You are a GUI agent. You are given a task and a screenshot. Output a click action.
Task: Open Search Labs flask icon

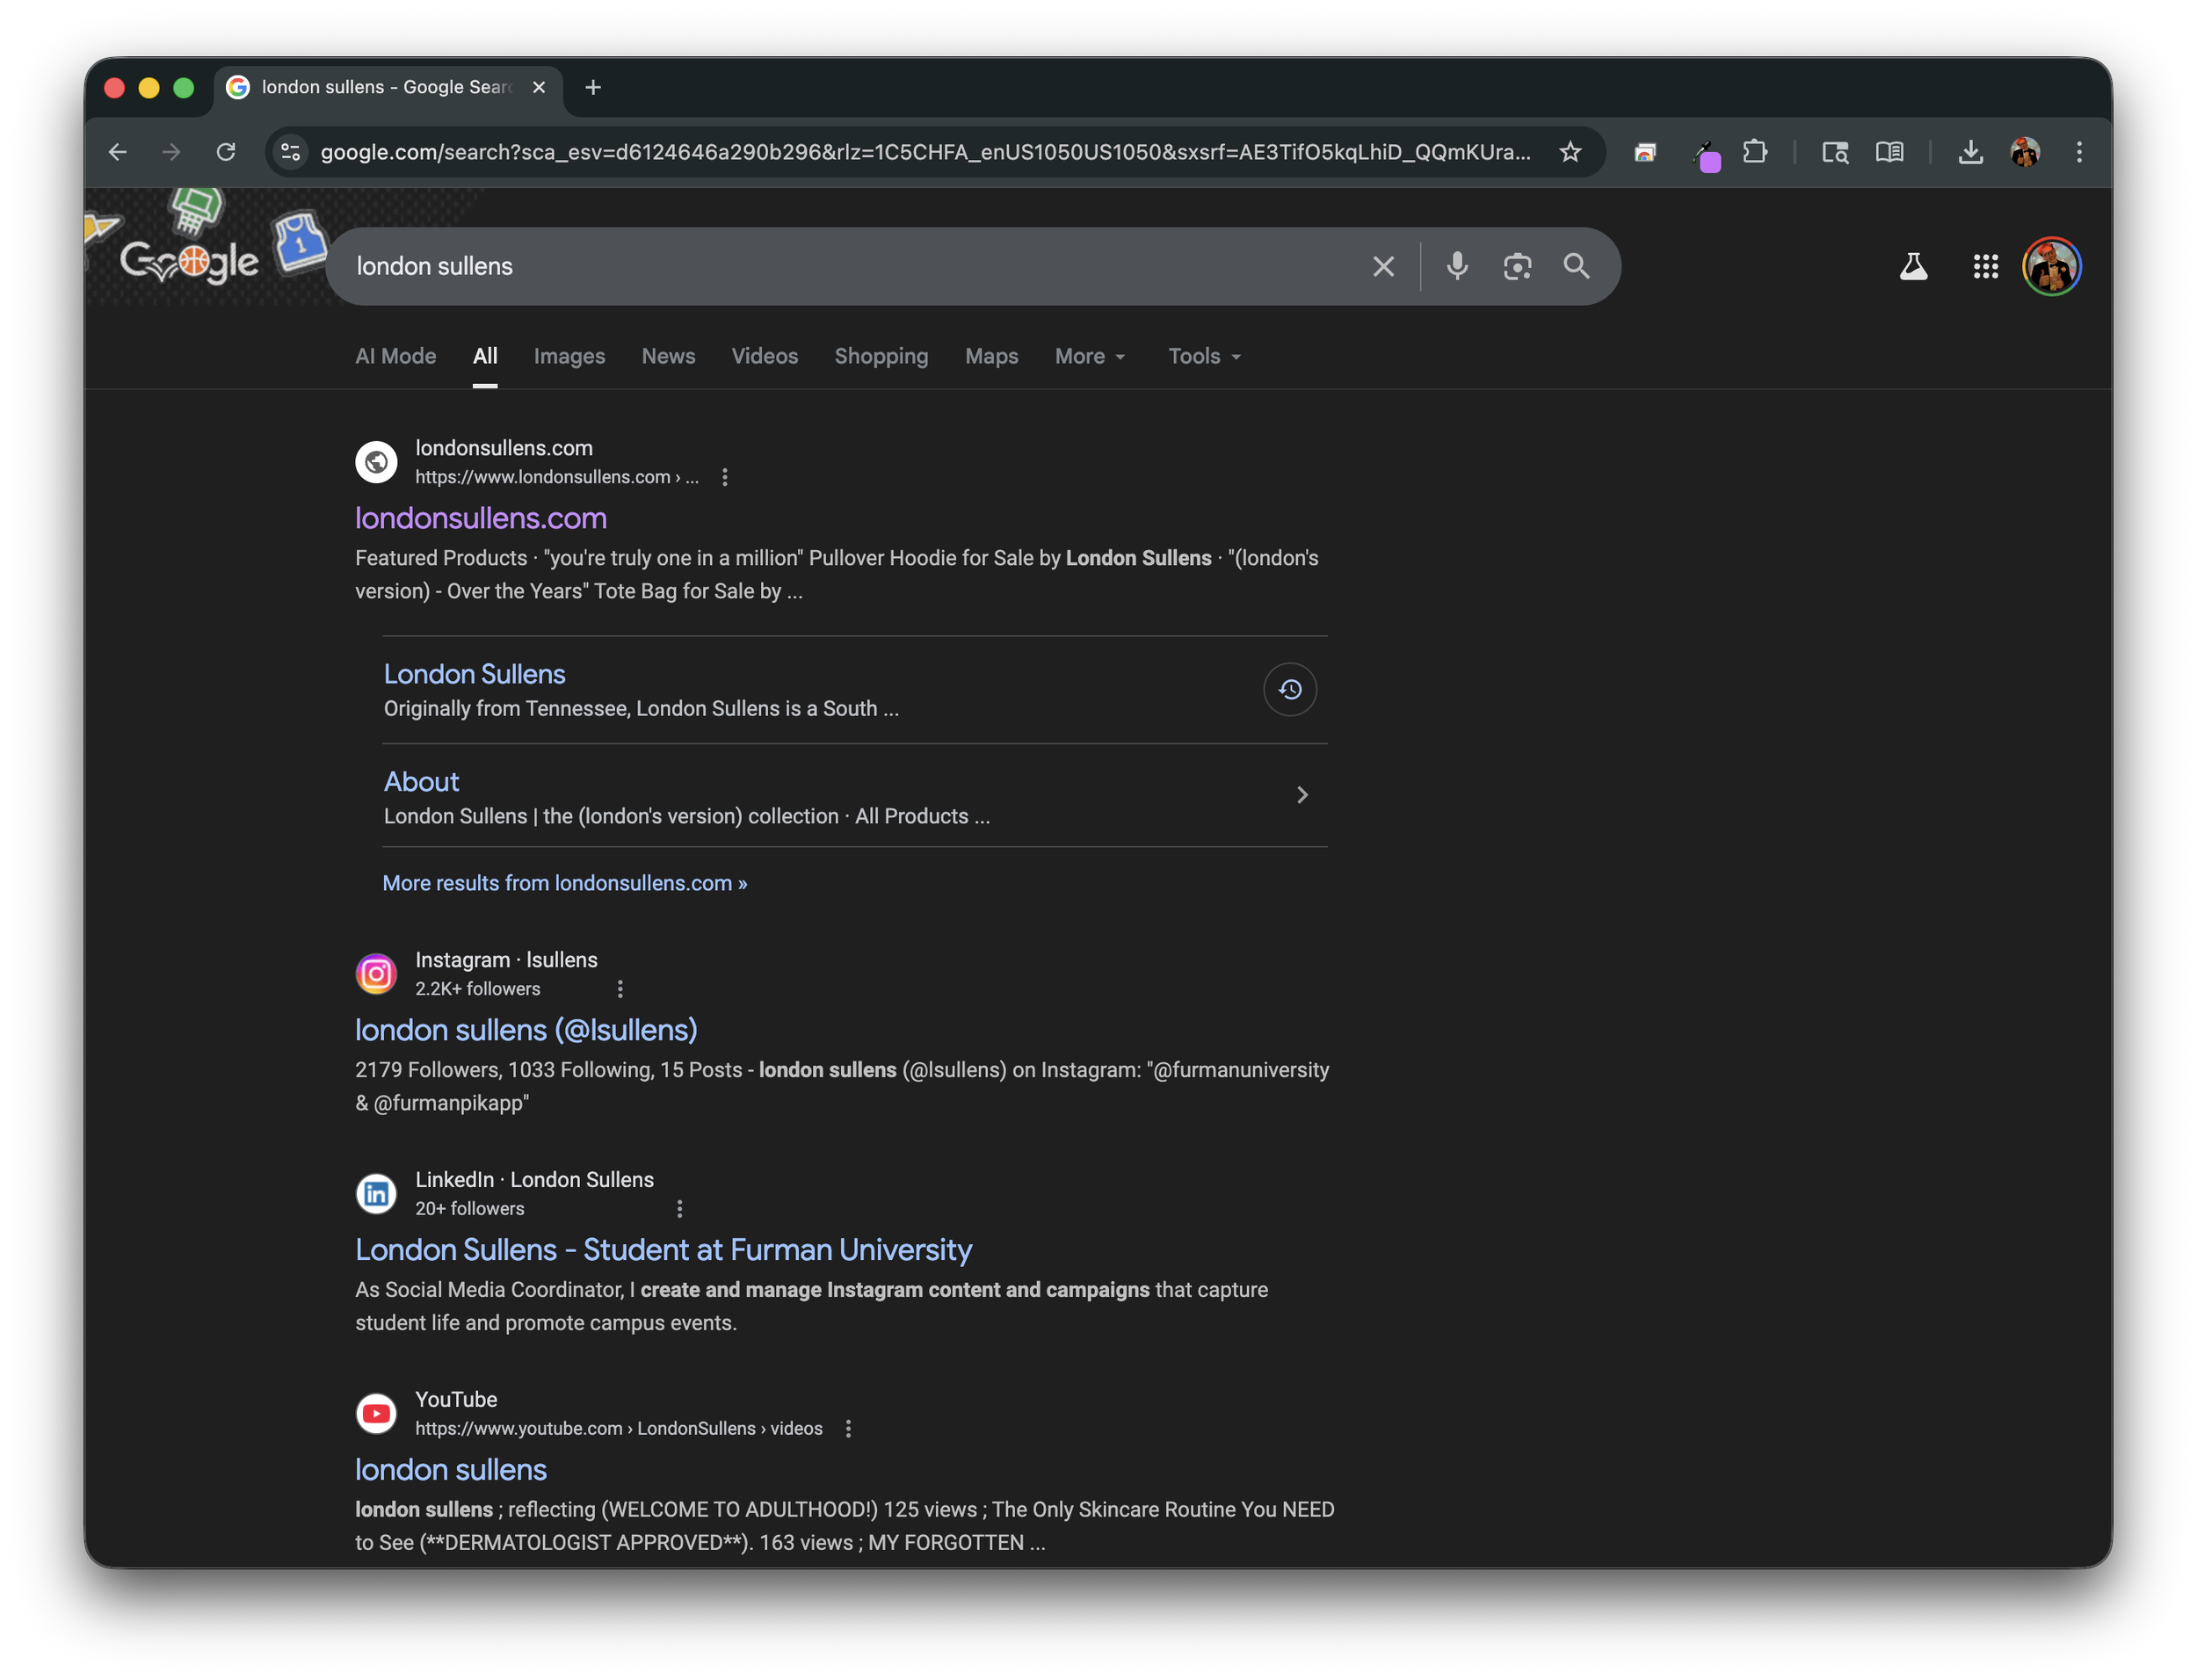[1913, 266]
